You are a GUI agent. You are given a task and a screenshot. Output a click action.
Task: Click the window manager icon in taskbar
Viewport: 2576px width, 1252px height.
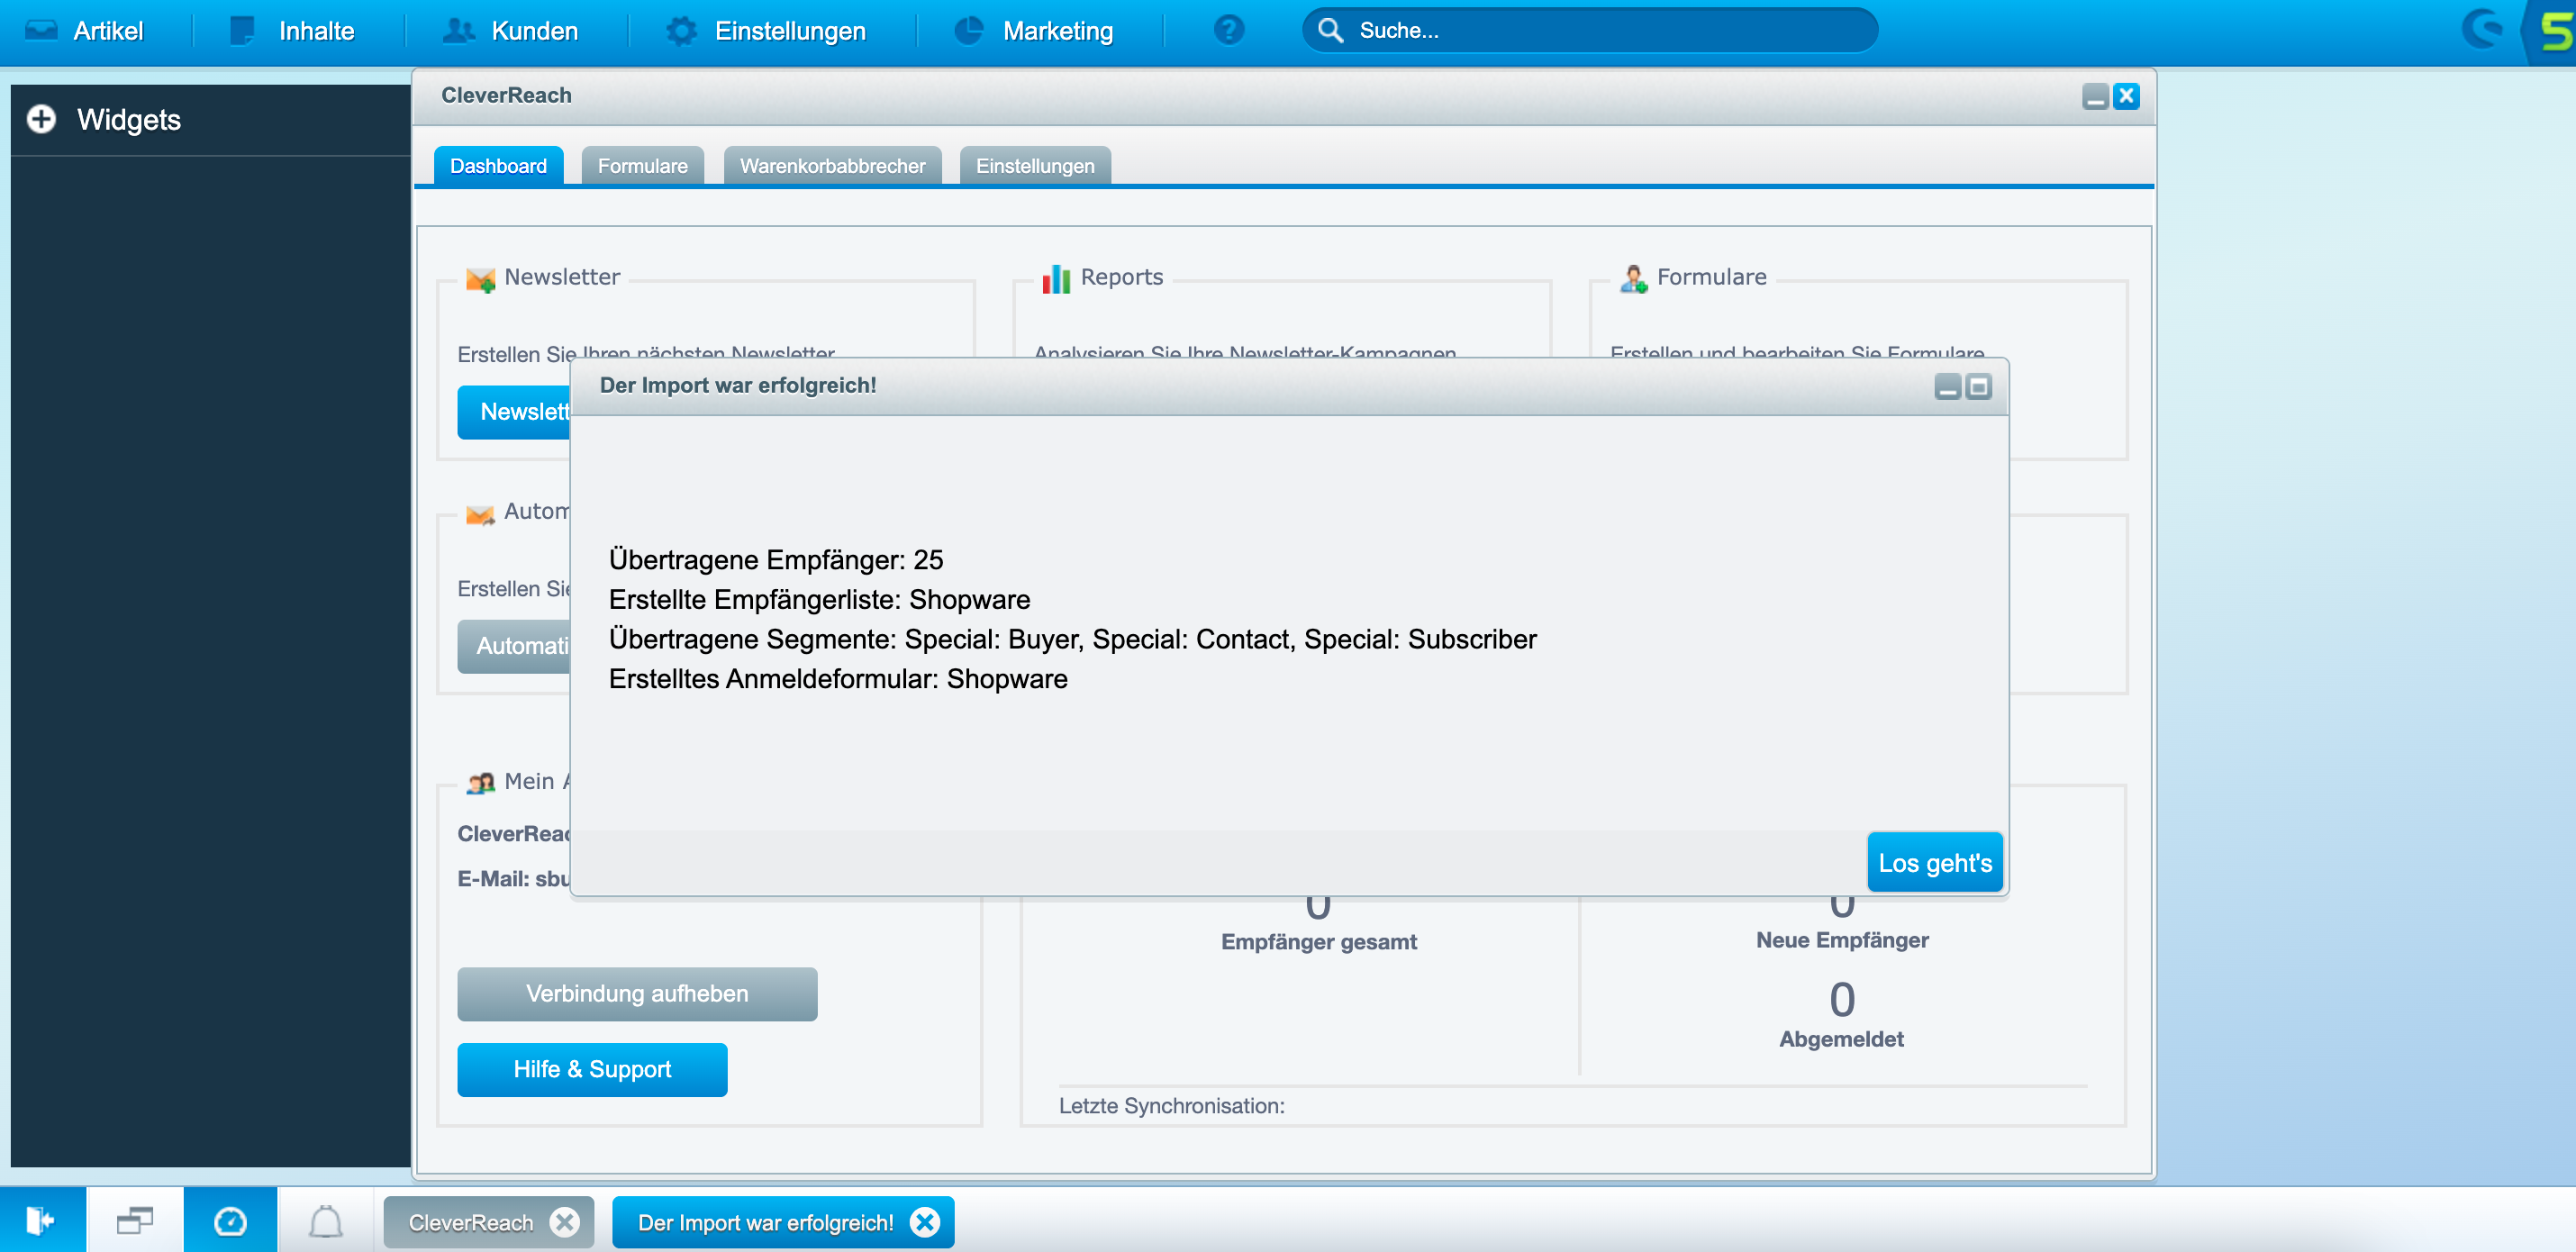[134, 1220]
